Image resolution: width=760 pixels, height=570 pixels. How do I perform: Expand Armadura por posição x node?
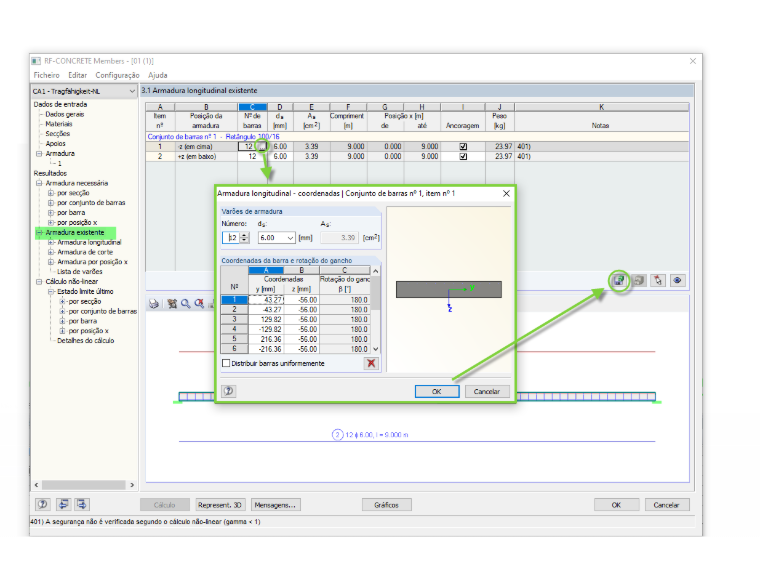[51, 262]
